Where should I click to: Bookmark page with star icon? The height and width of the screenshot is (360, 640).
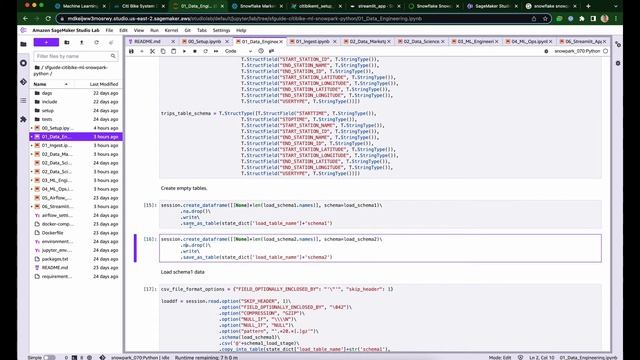click(545, 19)
